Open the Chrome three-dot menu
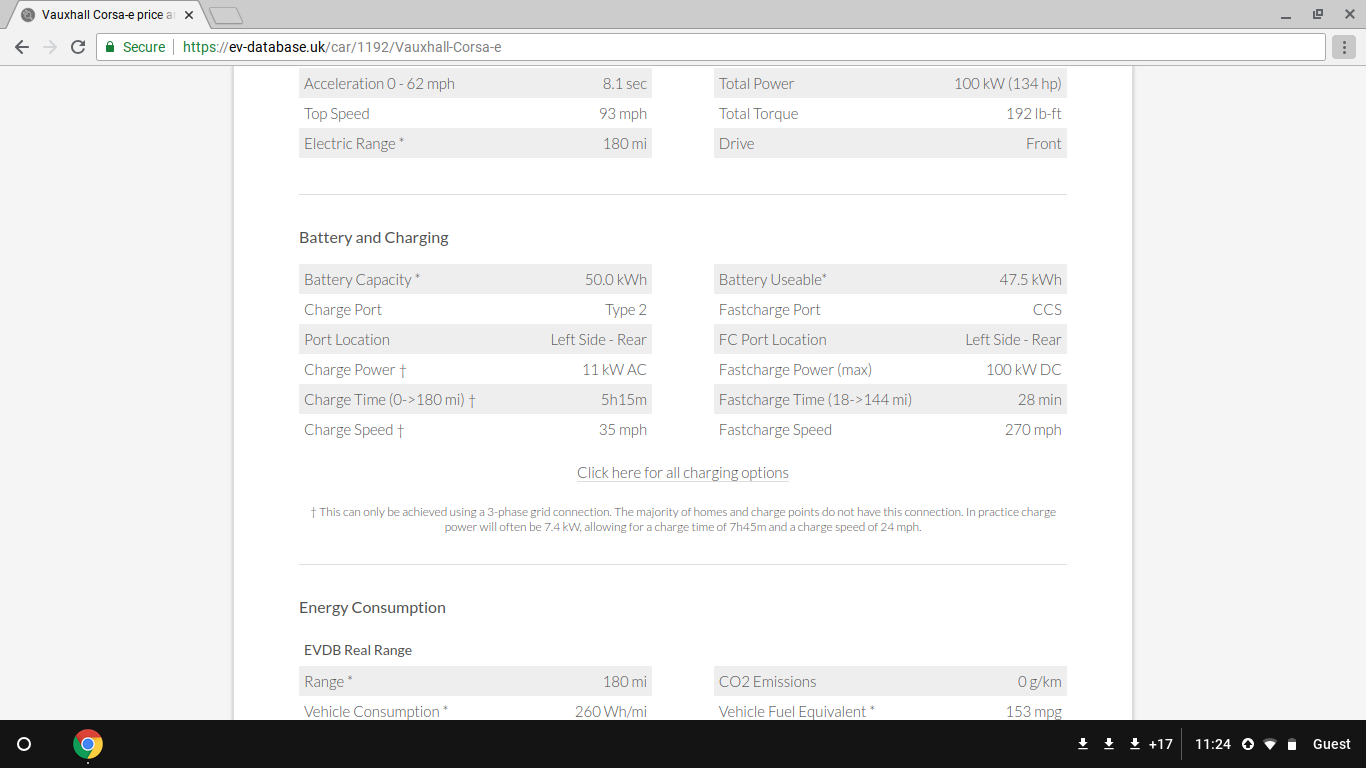This screenshot has width=1366, height=768. 1346,47
